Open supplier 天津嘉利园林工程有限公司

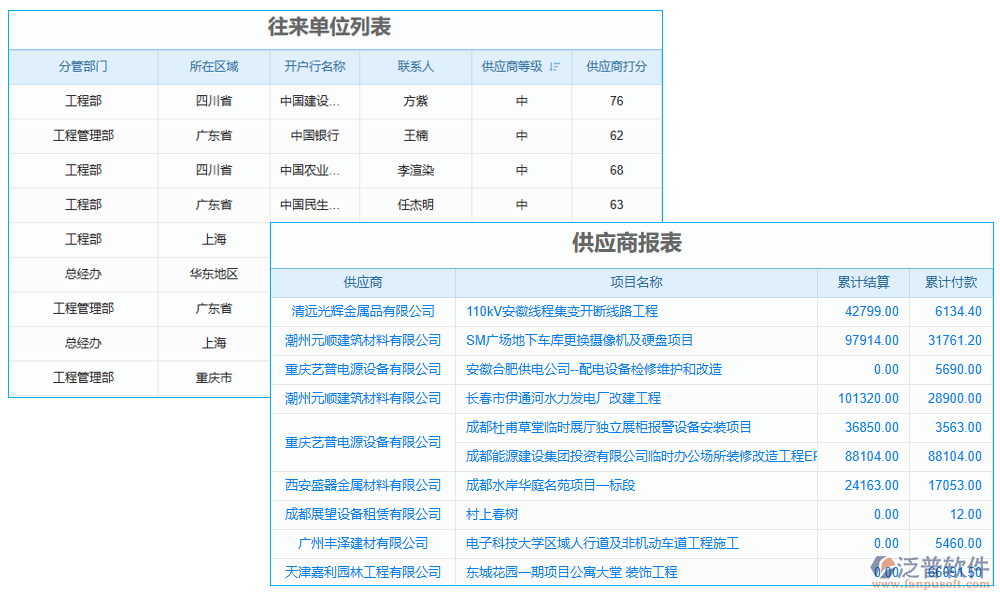364,572
